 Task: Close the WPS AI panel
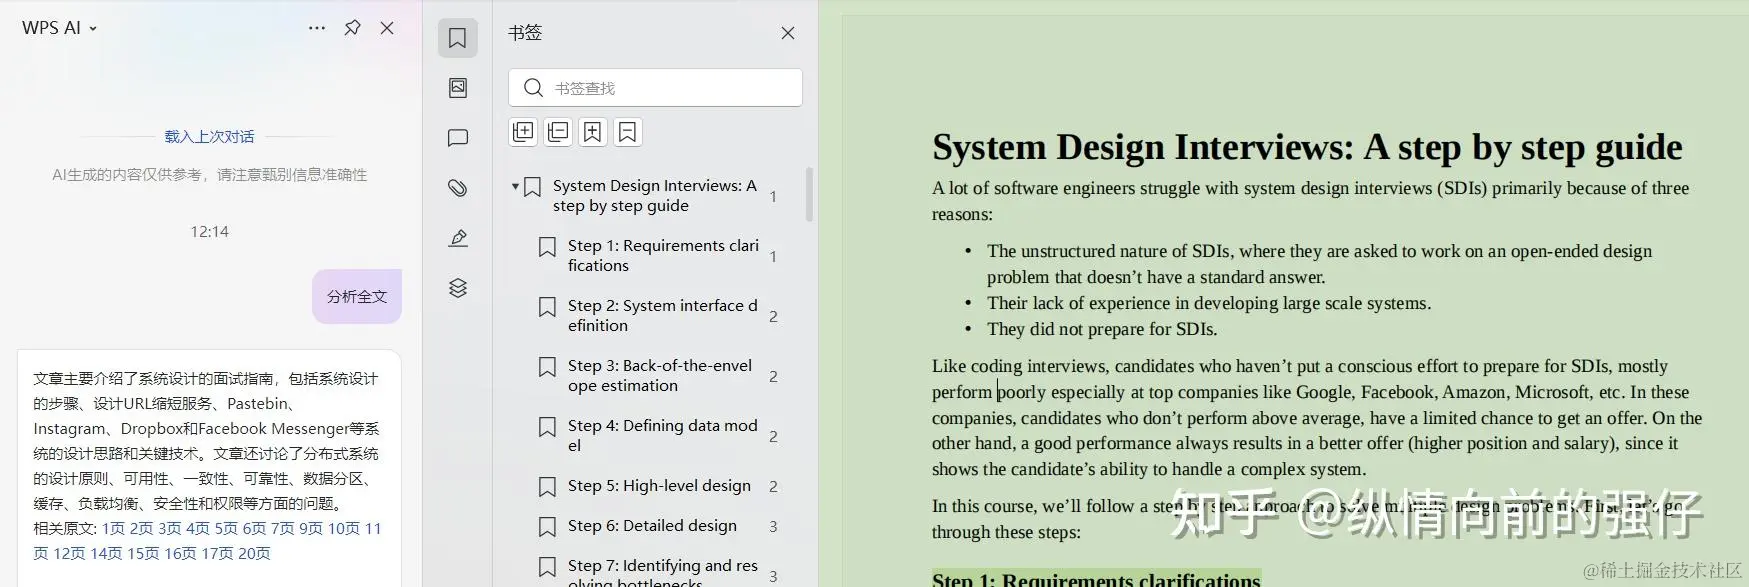[387, 28]
